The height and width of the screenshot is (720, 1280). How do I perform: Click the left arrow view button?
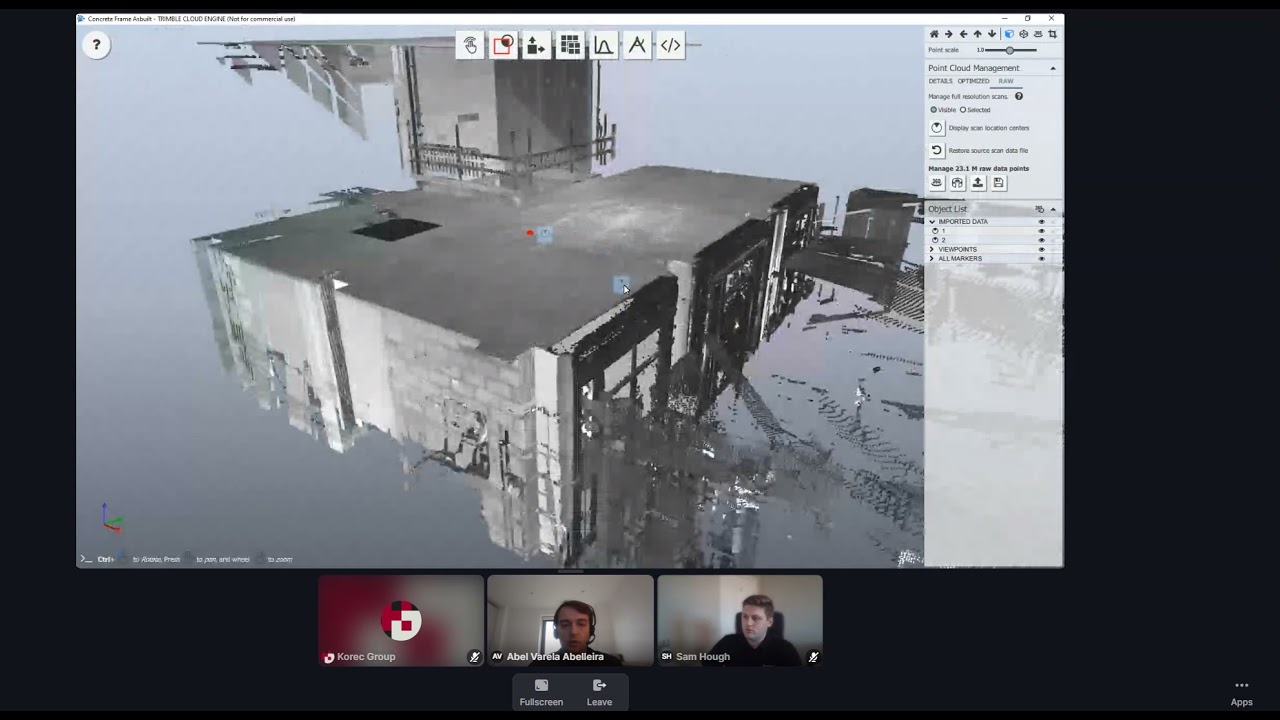tap(963, 34)
